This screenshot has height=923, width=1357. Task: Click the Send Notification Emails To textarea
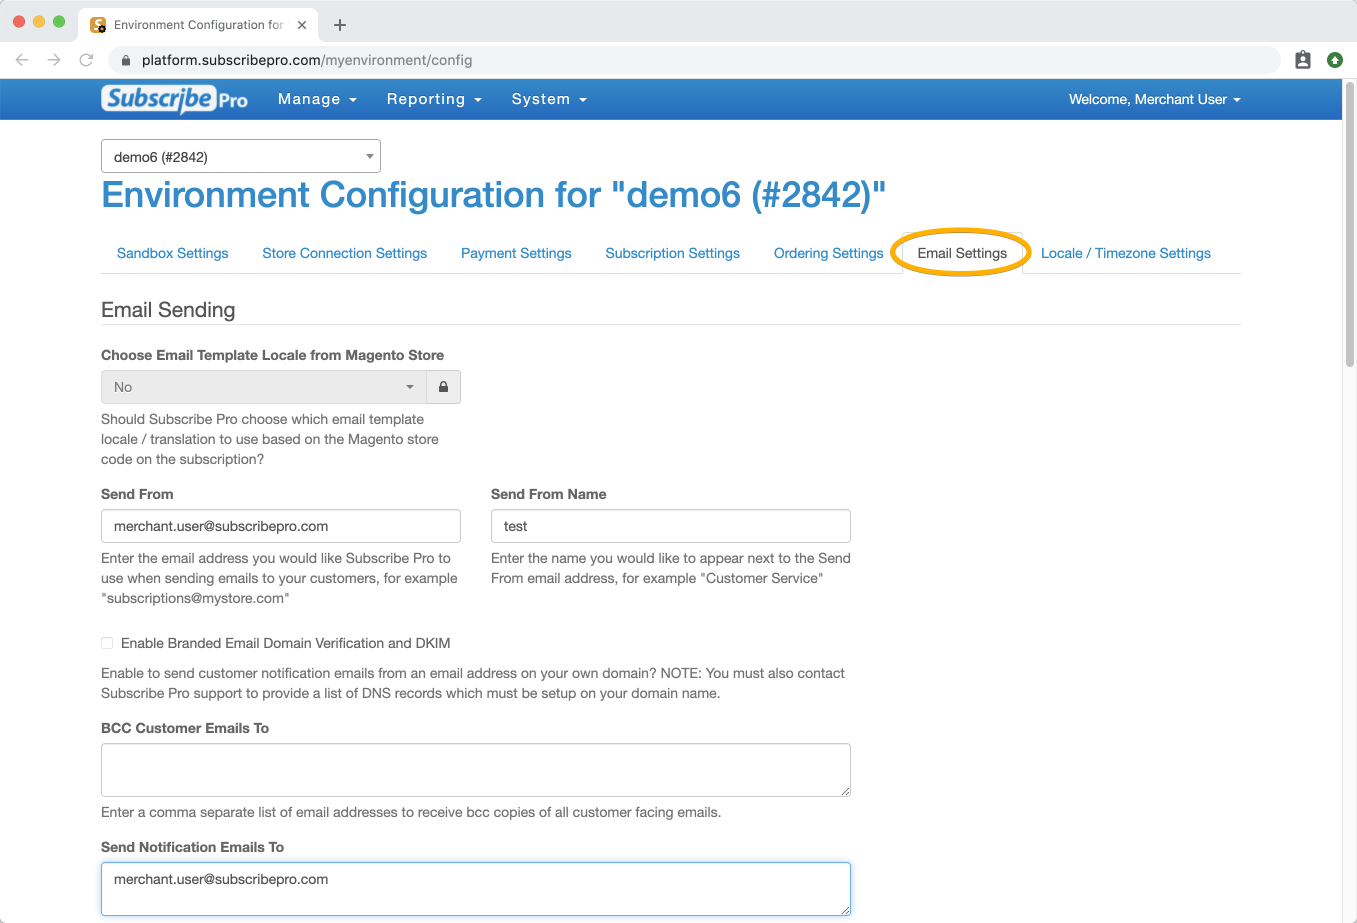[476, 889]
